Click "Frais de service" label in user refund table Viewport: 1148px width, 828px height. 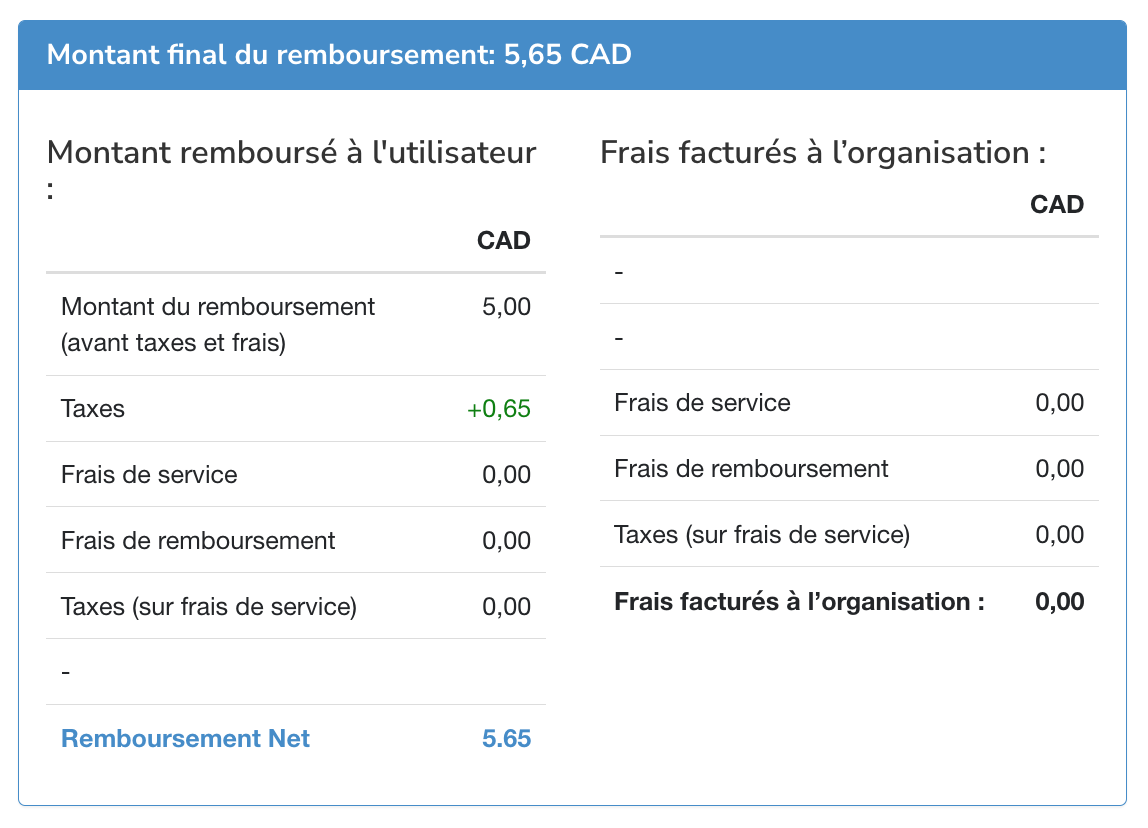(x=149, y=475)
